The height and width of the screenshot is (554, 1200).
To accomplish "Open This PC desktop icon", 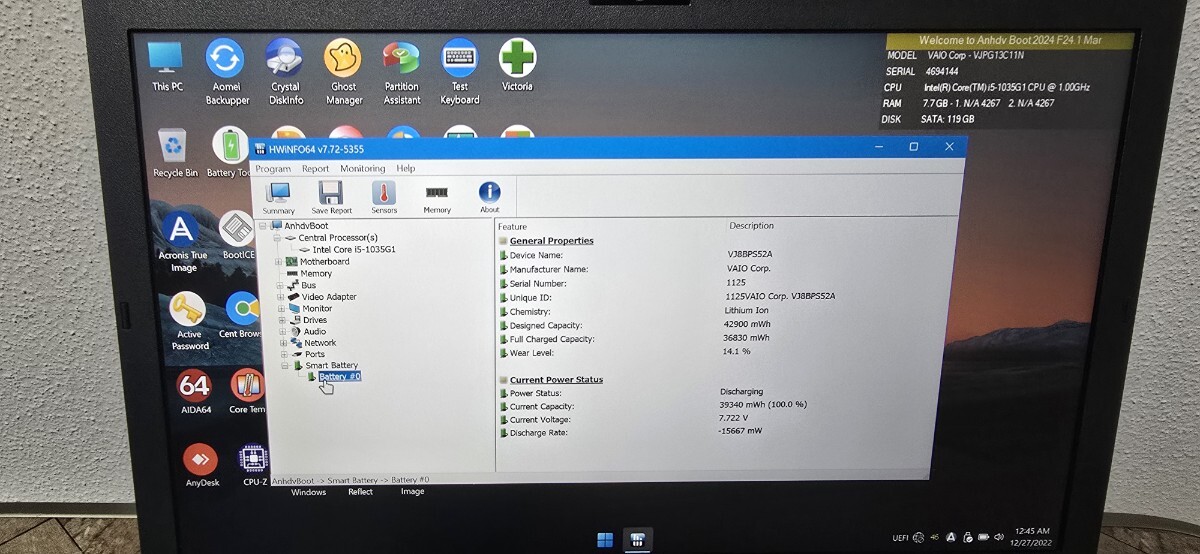I will (x=167, y=65).
